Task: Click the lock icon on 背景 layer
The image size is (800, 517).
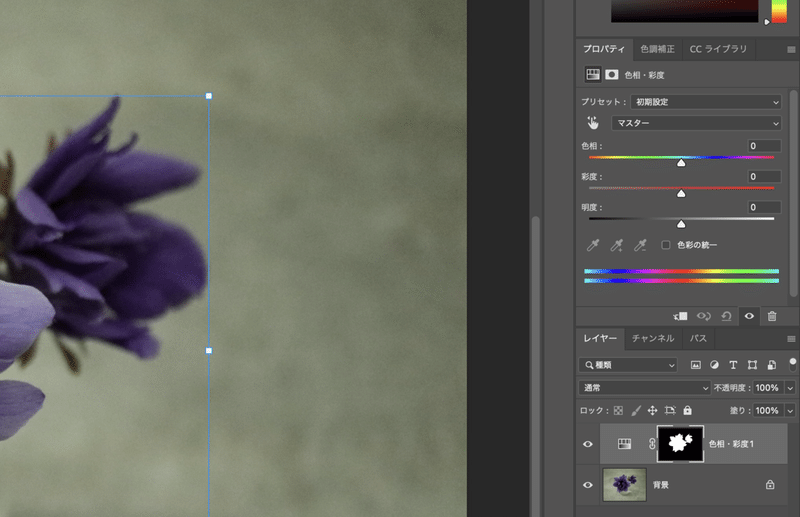Action: click(x=770, y=485)
